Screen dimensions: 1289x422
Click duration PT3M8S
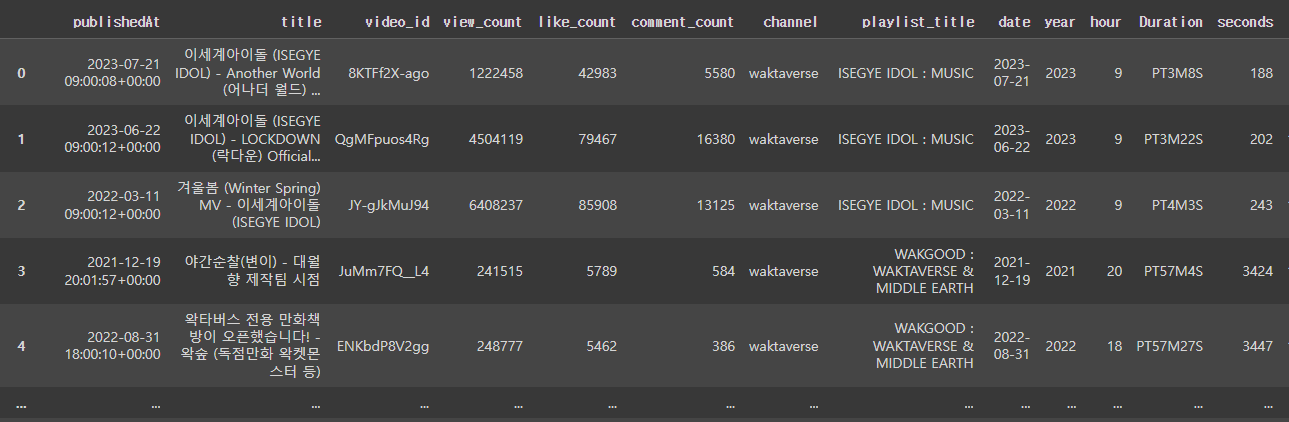(x=1177, y=73)
